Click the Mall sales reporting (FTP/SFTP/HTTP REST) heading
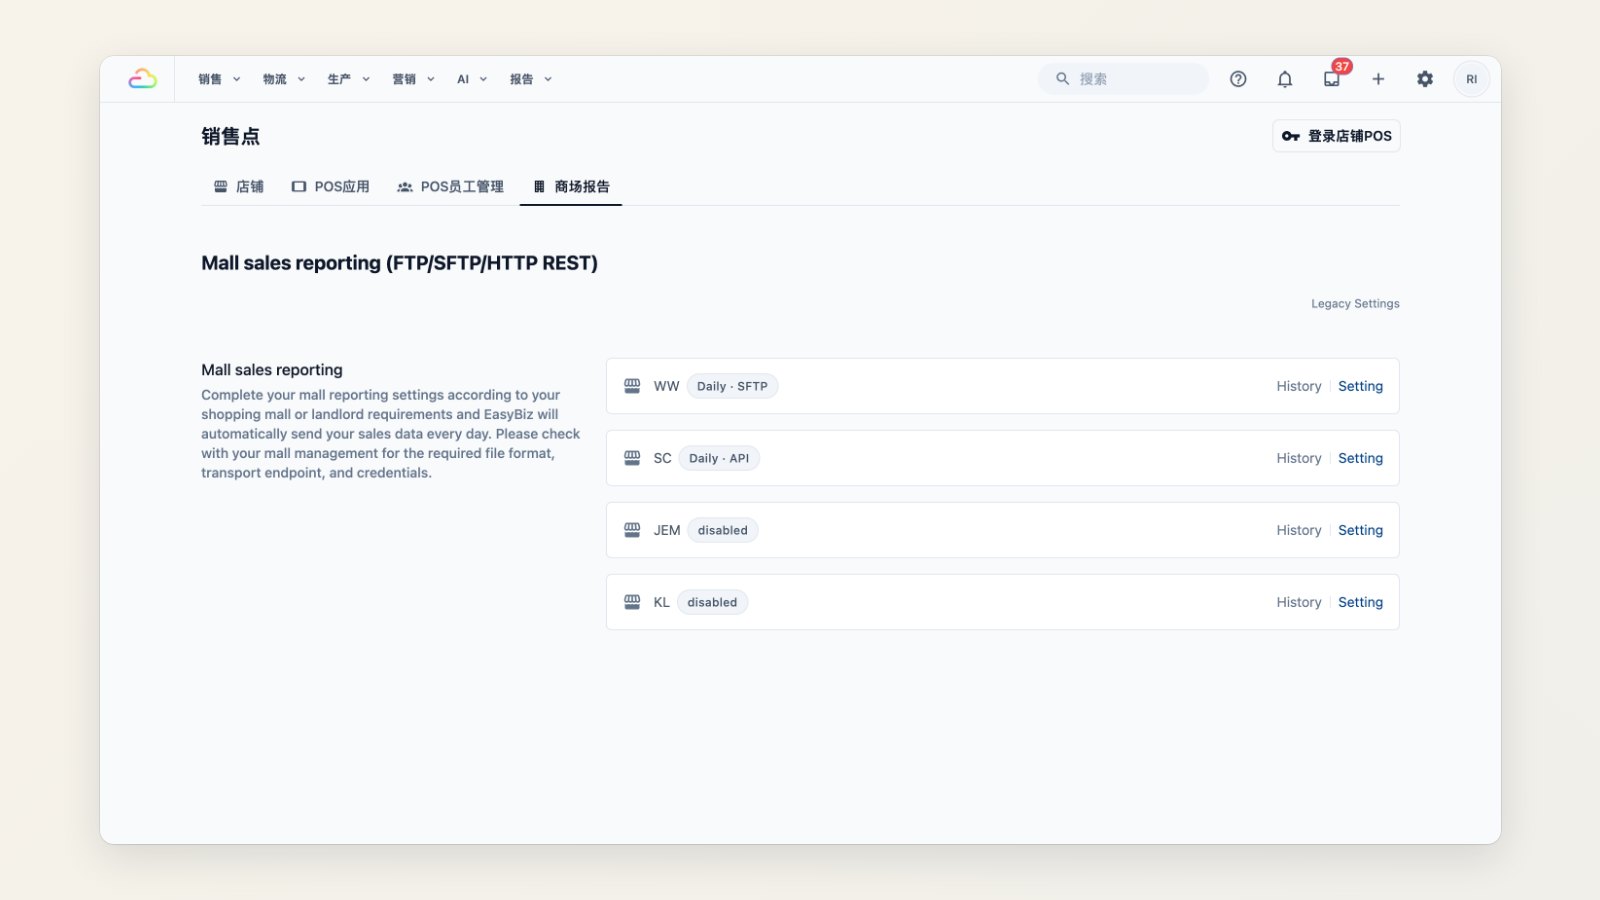 (x=399, y=263)
